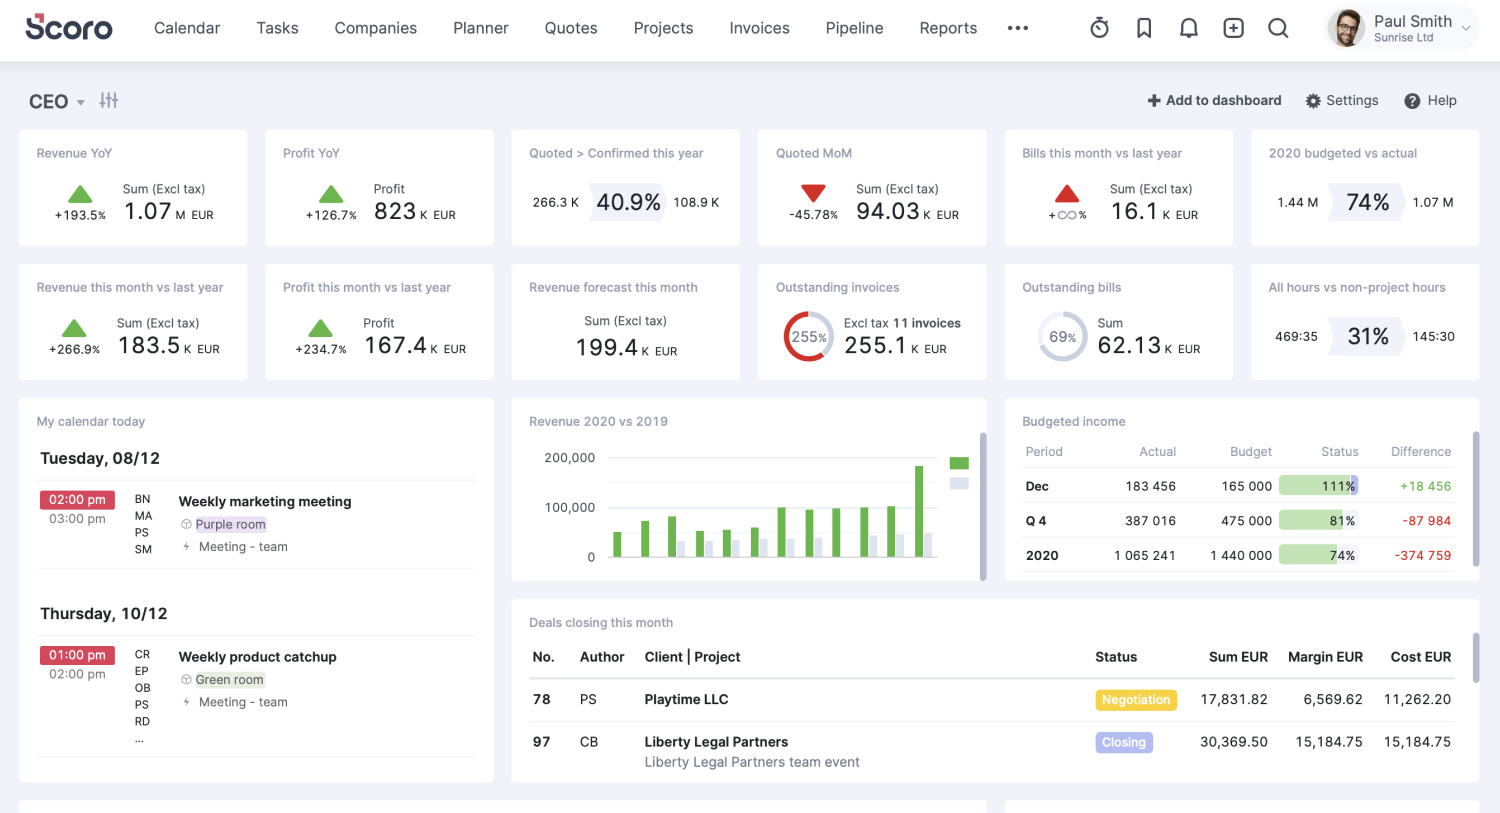Click the Add to dashboard button
The height and width of the screenshot is (813, 1500).
(x=1214, y=100)
